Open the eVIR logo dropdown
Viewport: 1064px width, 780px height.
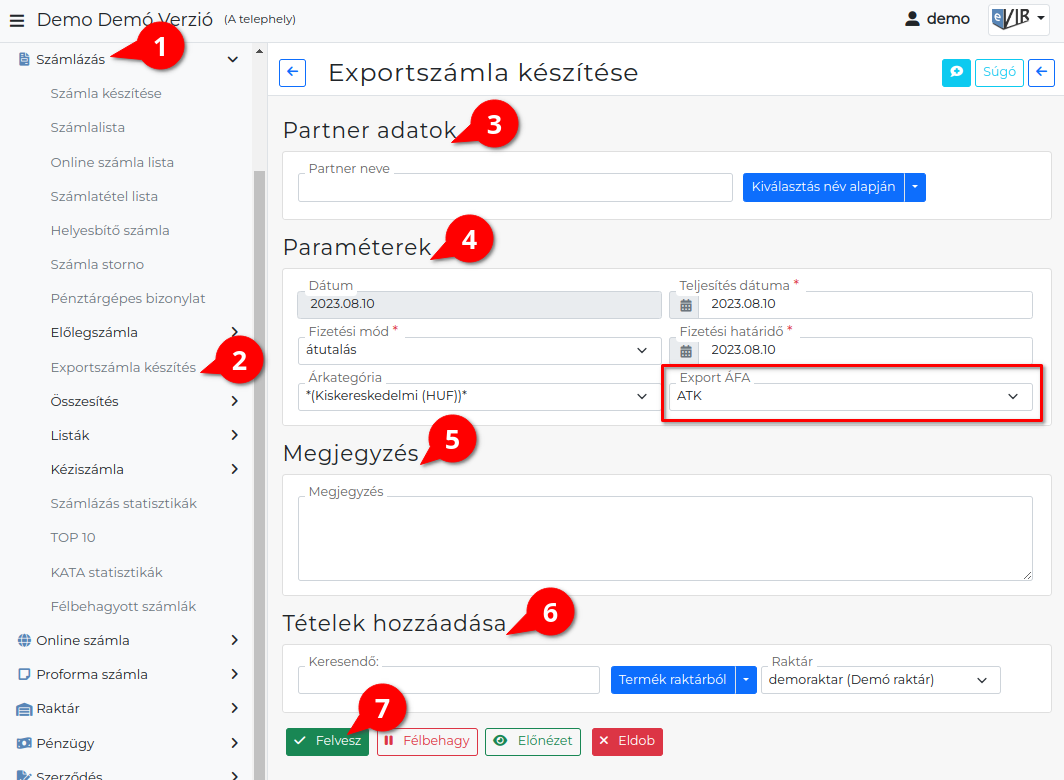1019,19
